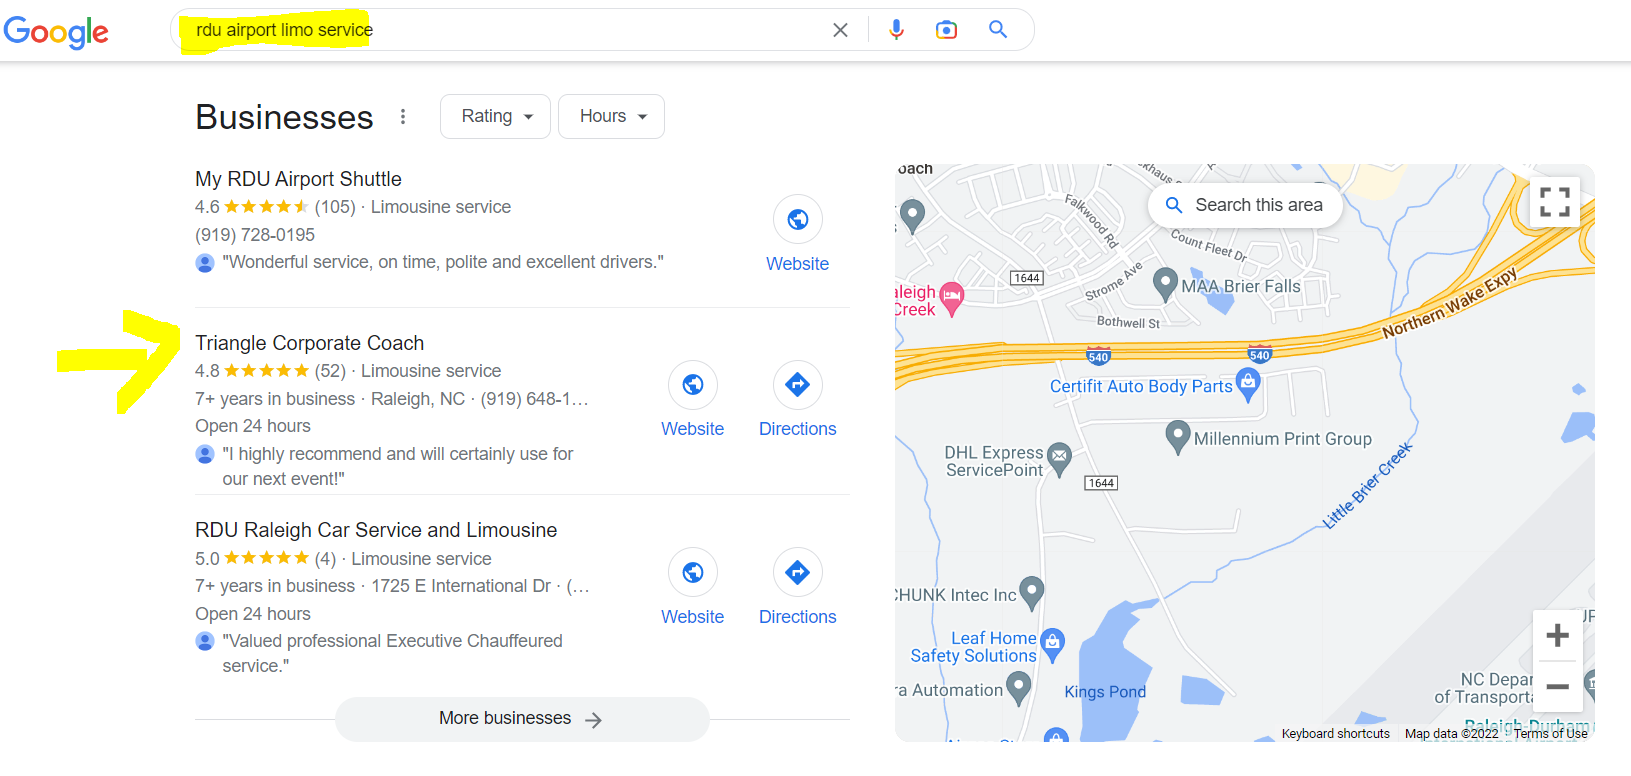Open the Triangle Corporate Coach listing

(309, 343)
